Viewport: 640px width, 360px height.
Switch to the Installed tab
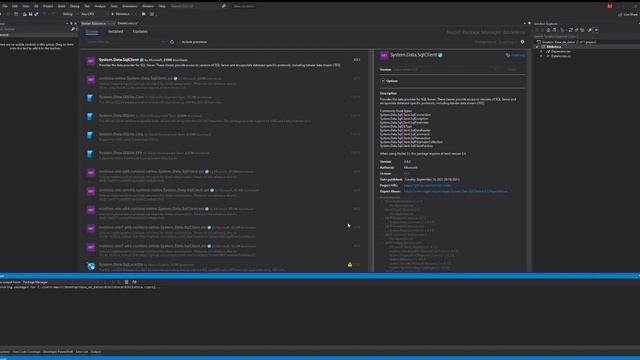click(116, 31)
